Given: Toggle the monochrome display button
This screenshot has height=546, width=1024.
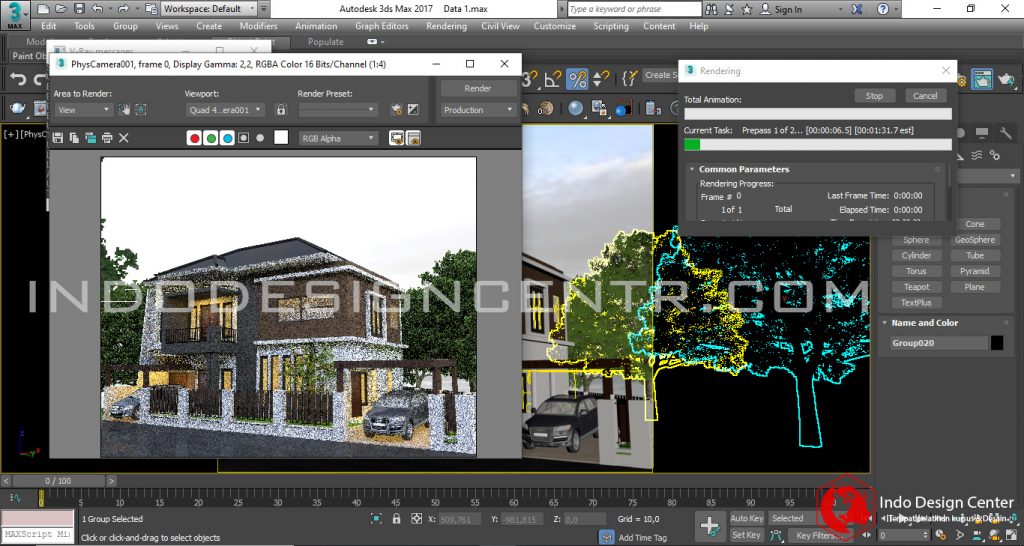Looking at the screenshot, I should tap(260, 138).
